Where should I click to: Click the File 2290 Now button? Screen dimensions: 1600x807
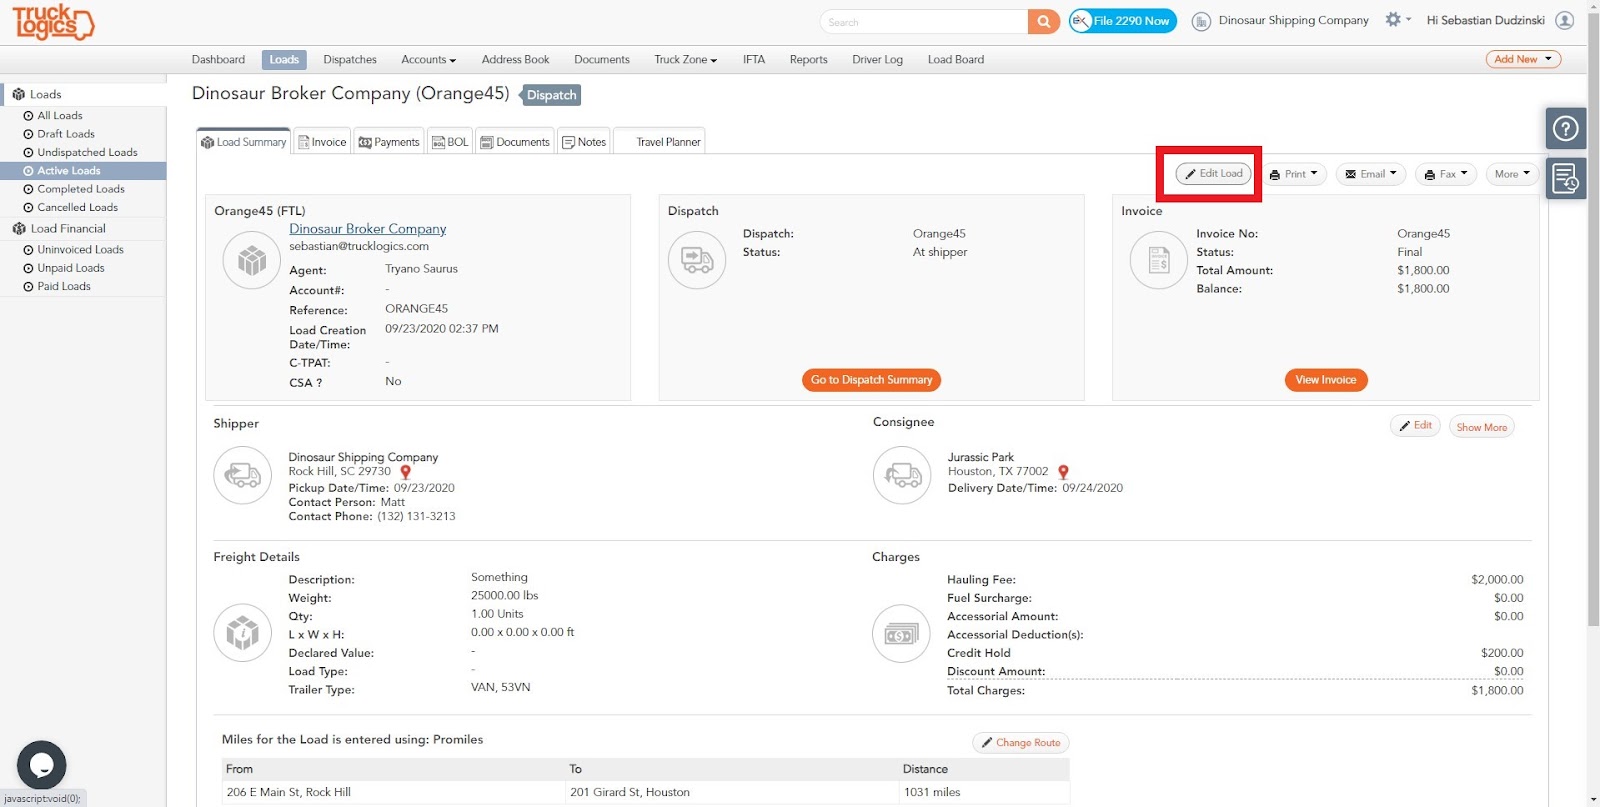point(1123,21)
